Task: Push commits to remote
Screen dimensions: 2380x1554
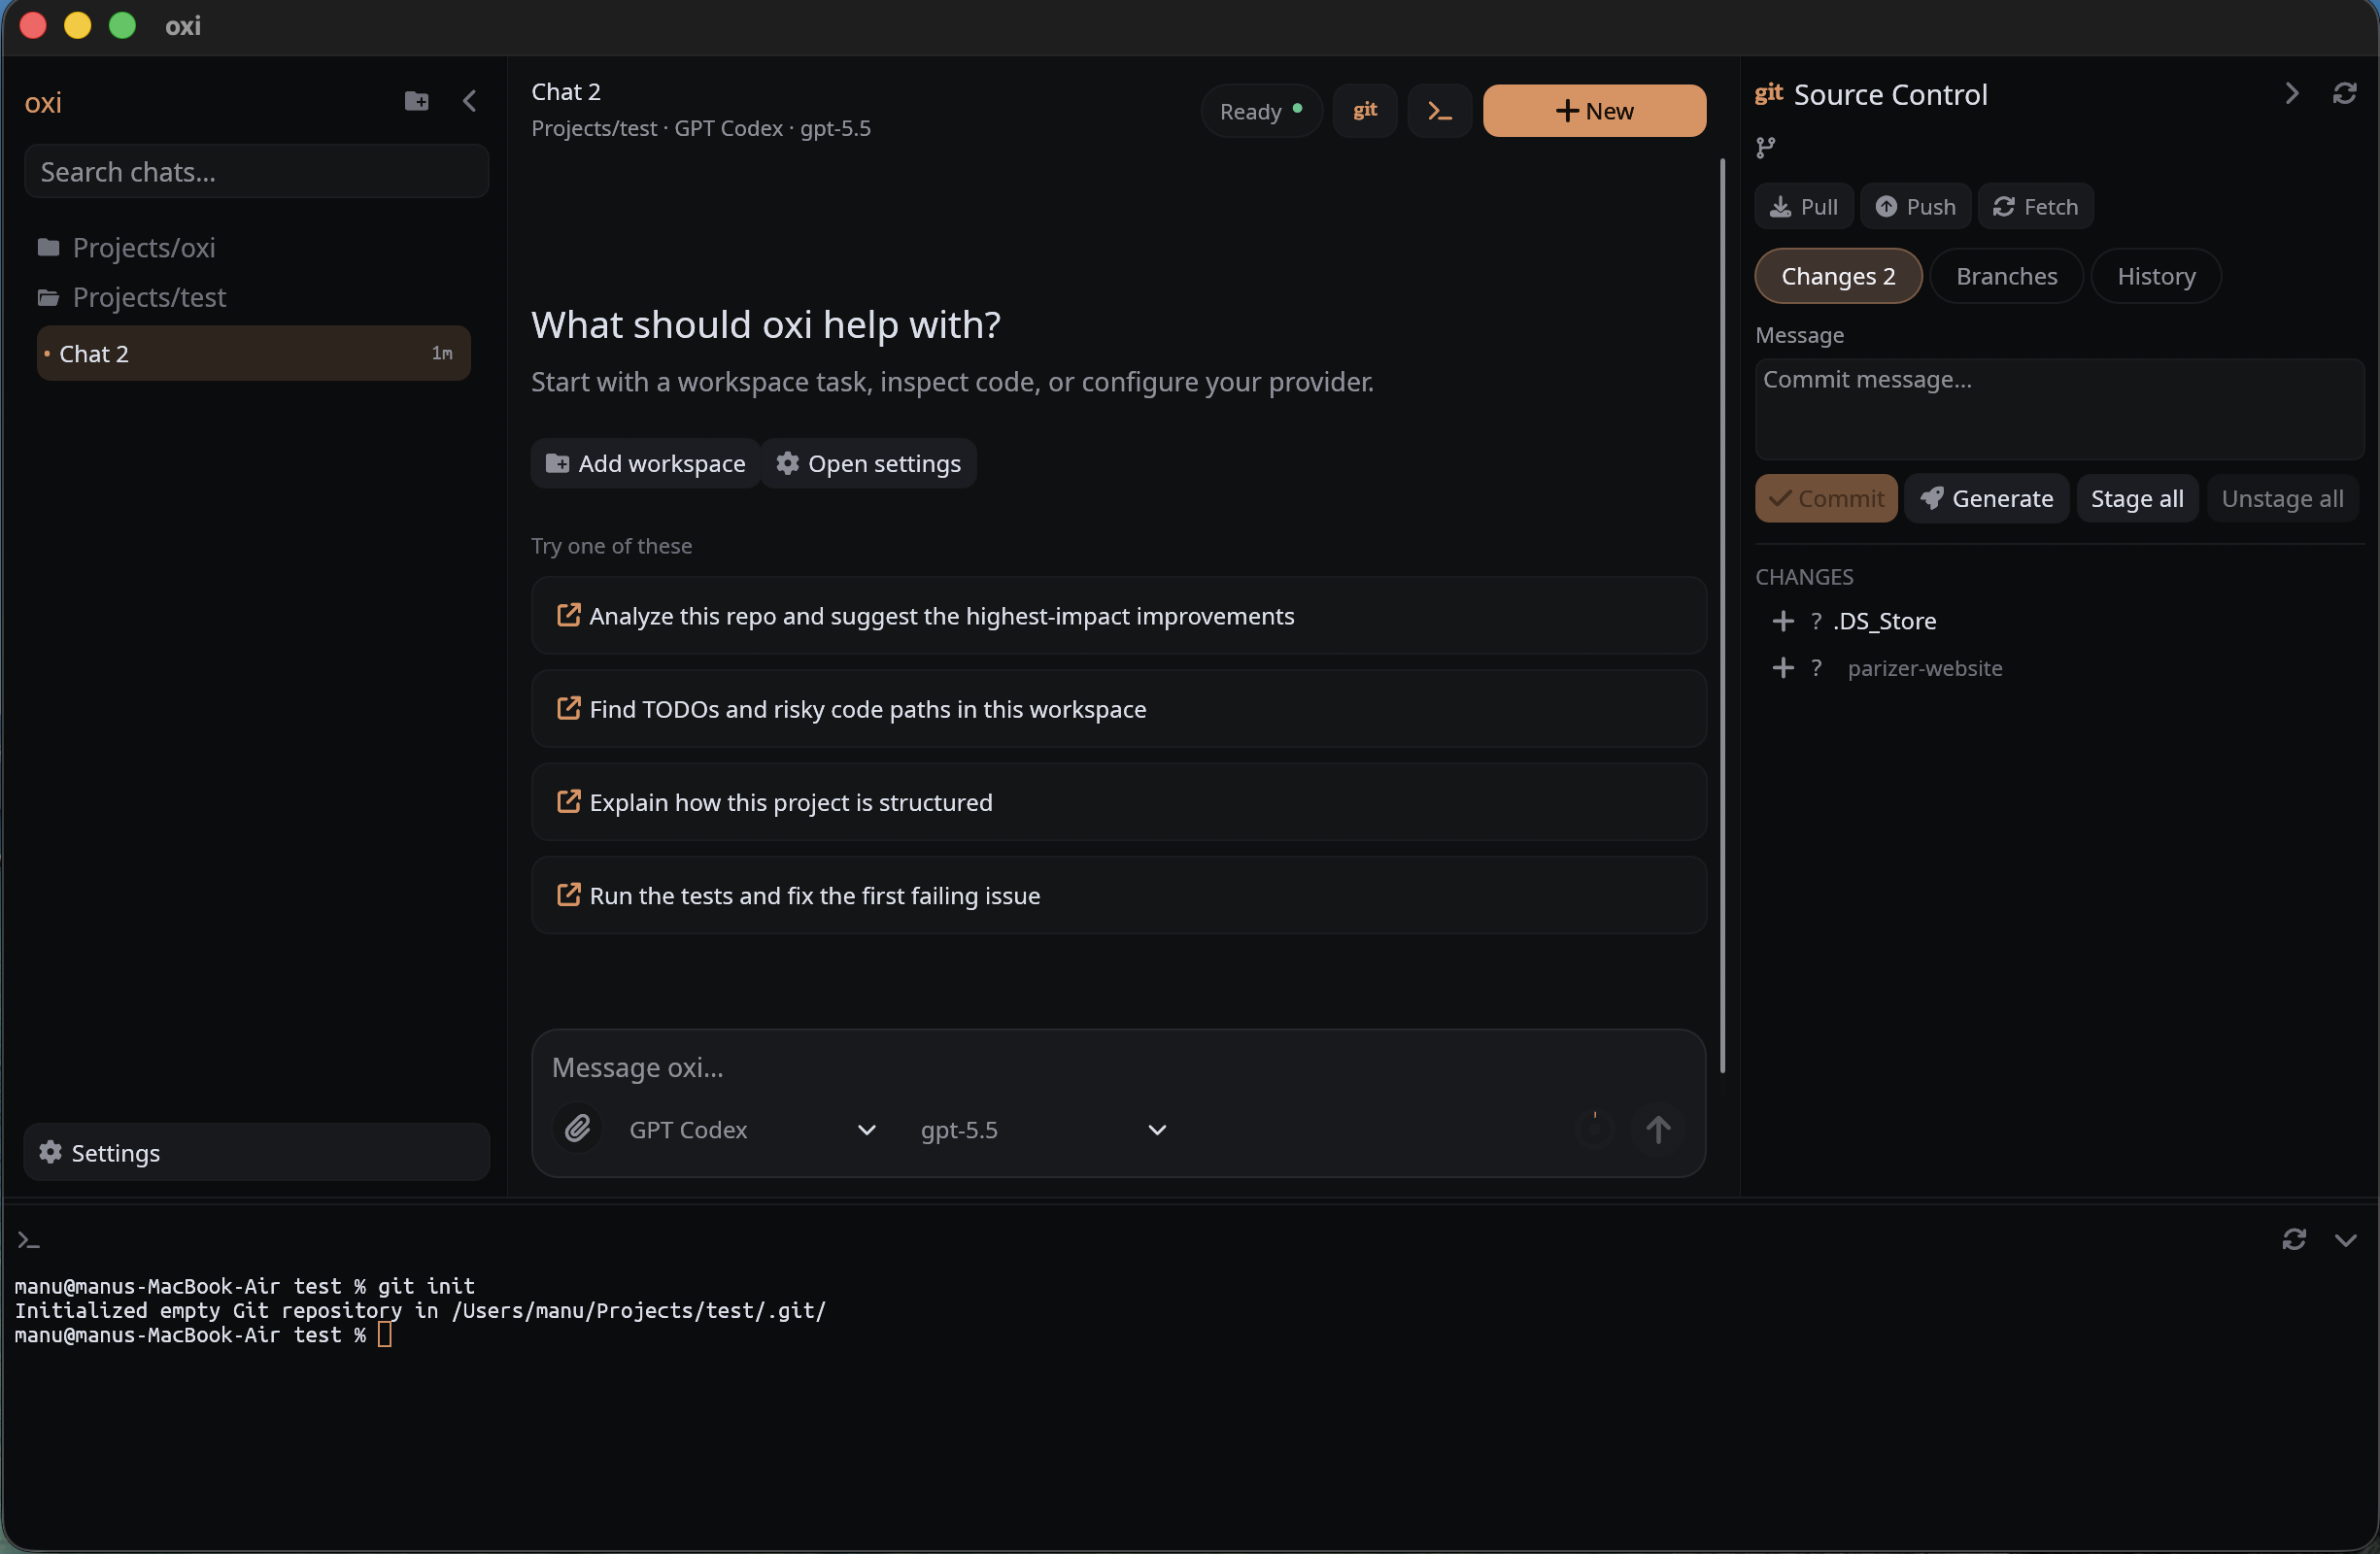Action: [1915, 207]
